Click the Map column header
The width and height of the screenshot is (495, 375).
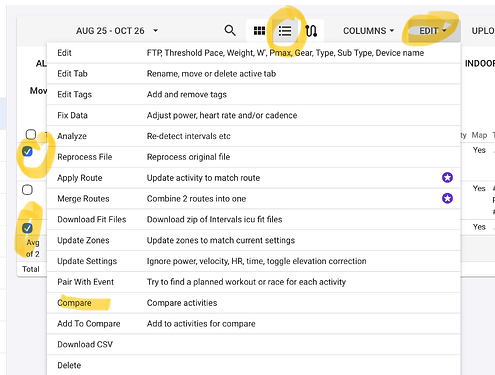point(479,135)
